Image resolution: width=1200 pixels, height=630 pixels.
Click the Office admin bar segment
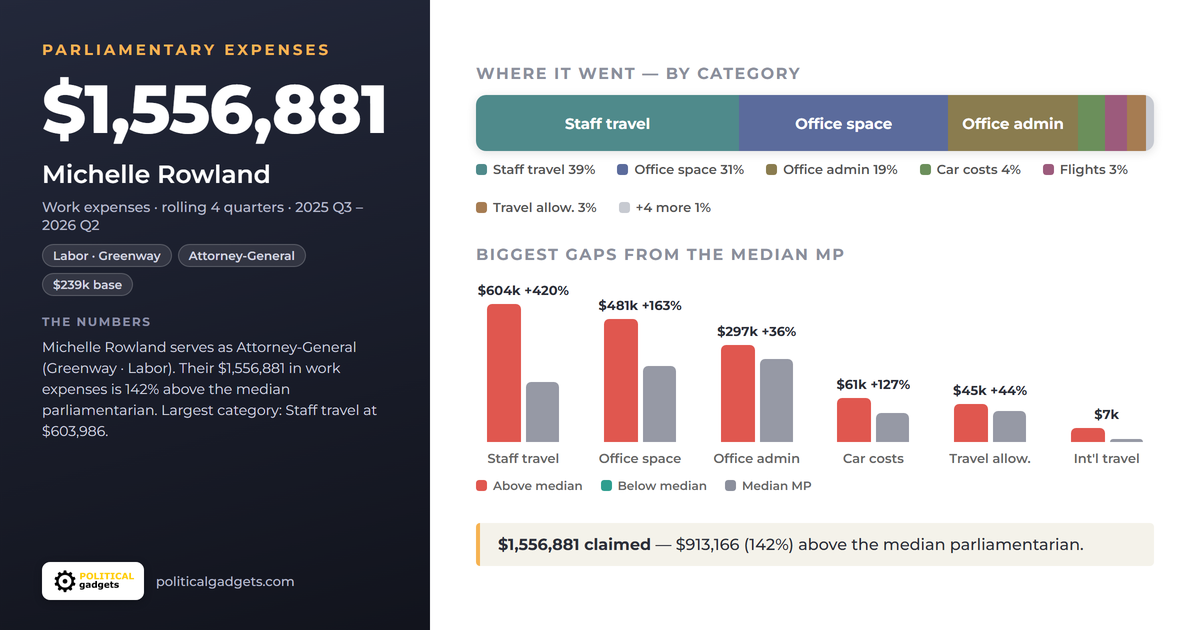1013,123
